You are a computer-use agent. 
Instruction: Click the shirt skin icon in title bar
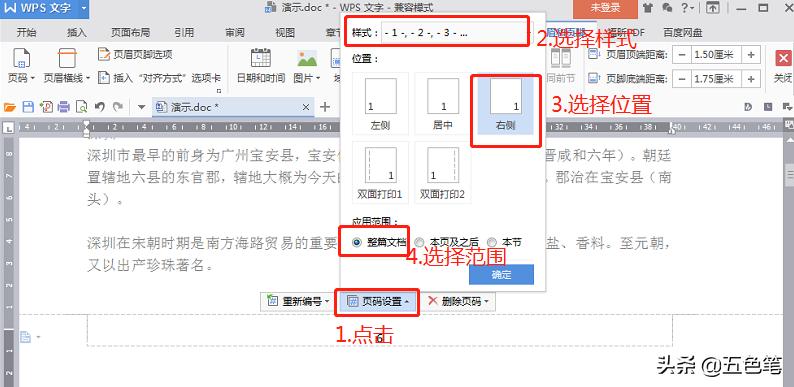tap(648, 8)
